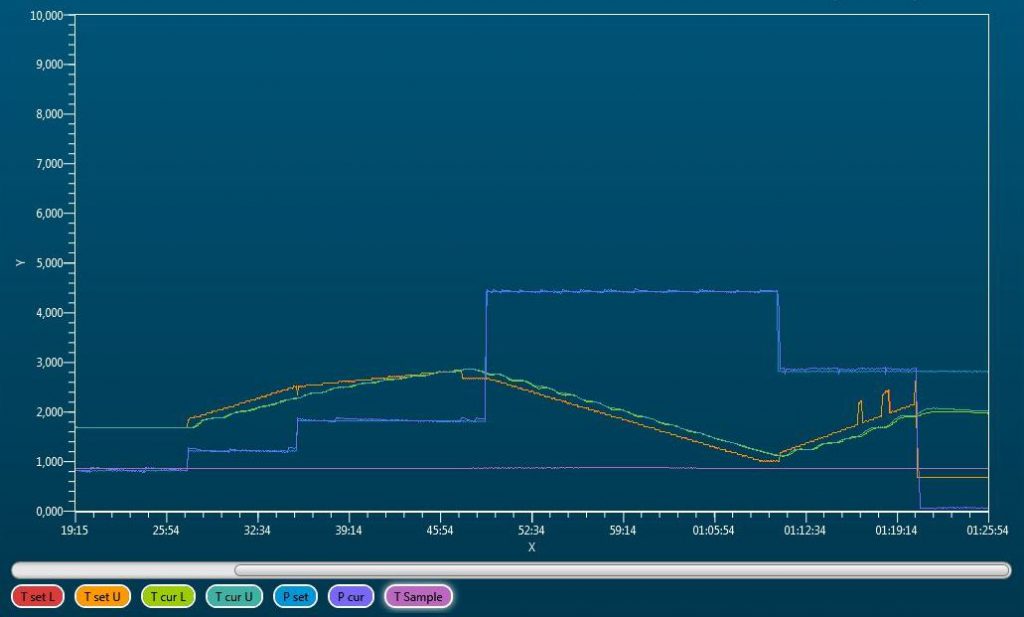Click the Y axis title left of the chart

18,263
